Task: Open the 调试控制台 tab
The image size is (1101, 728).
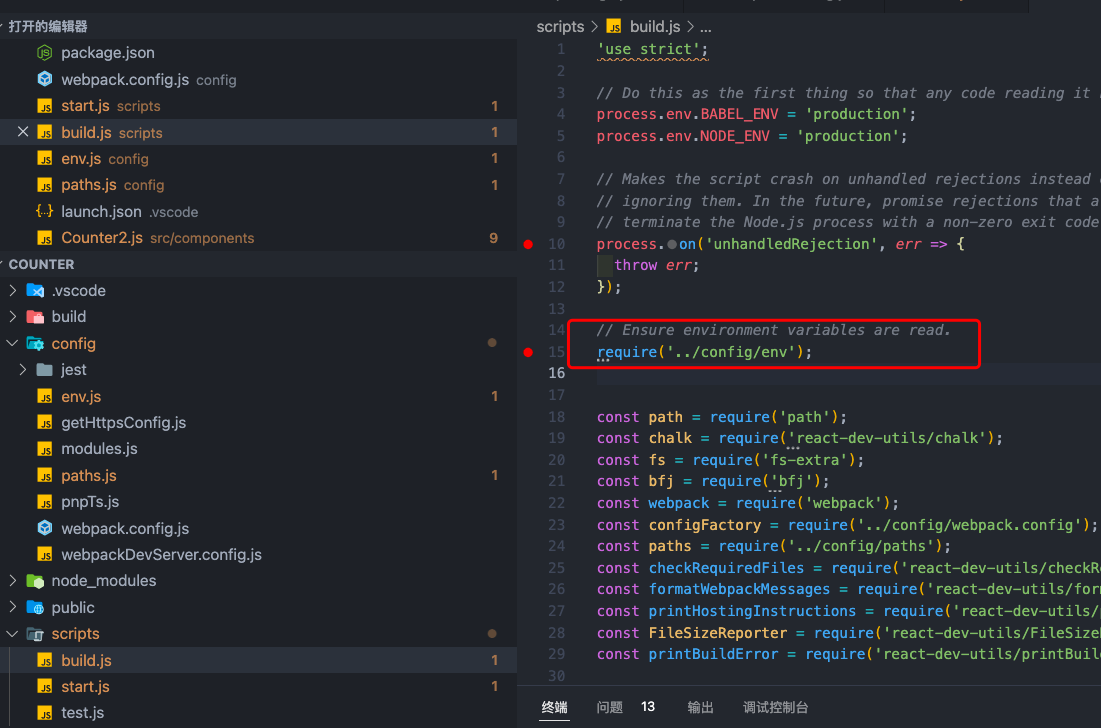Action: [775, 707]
